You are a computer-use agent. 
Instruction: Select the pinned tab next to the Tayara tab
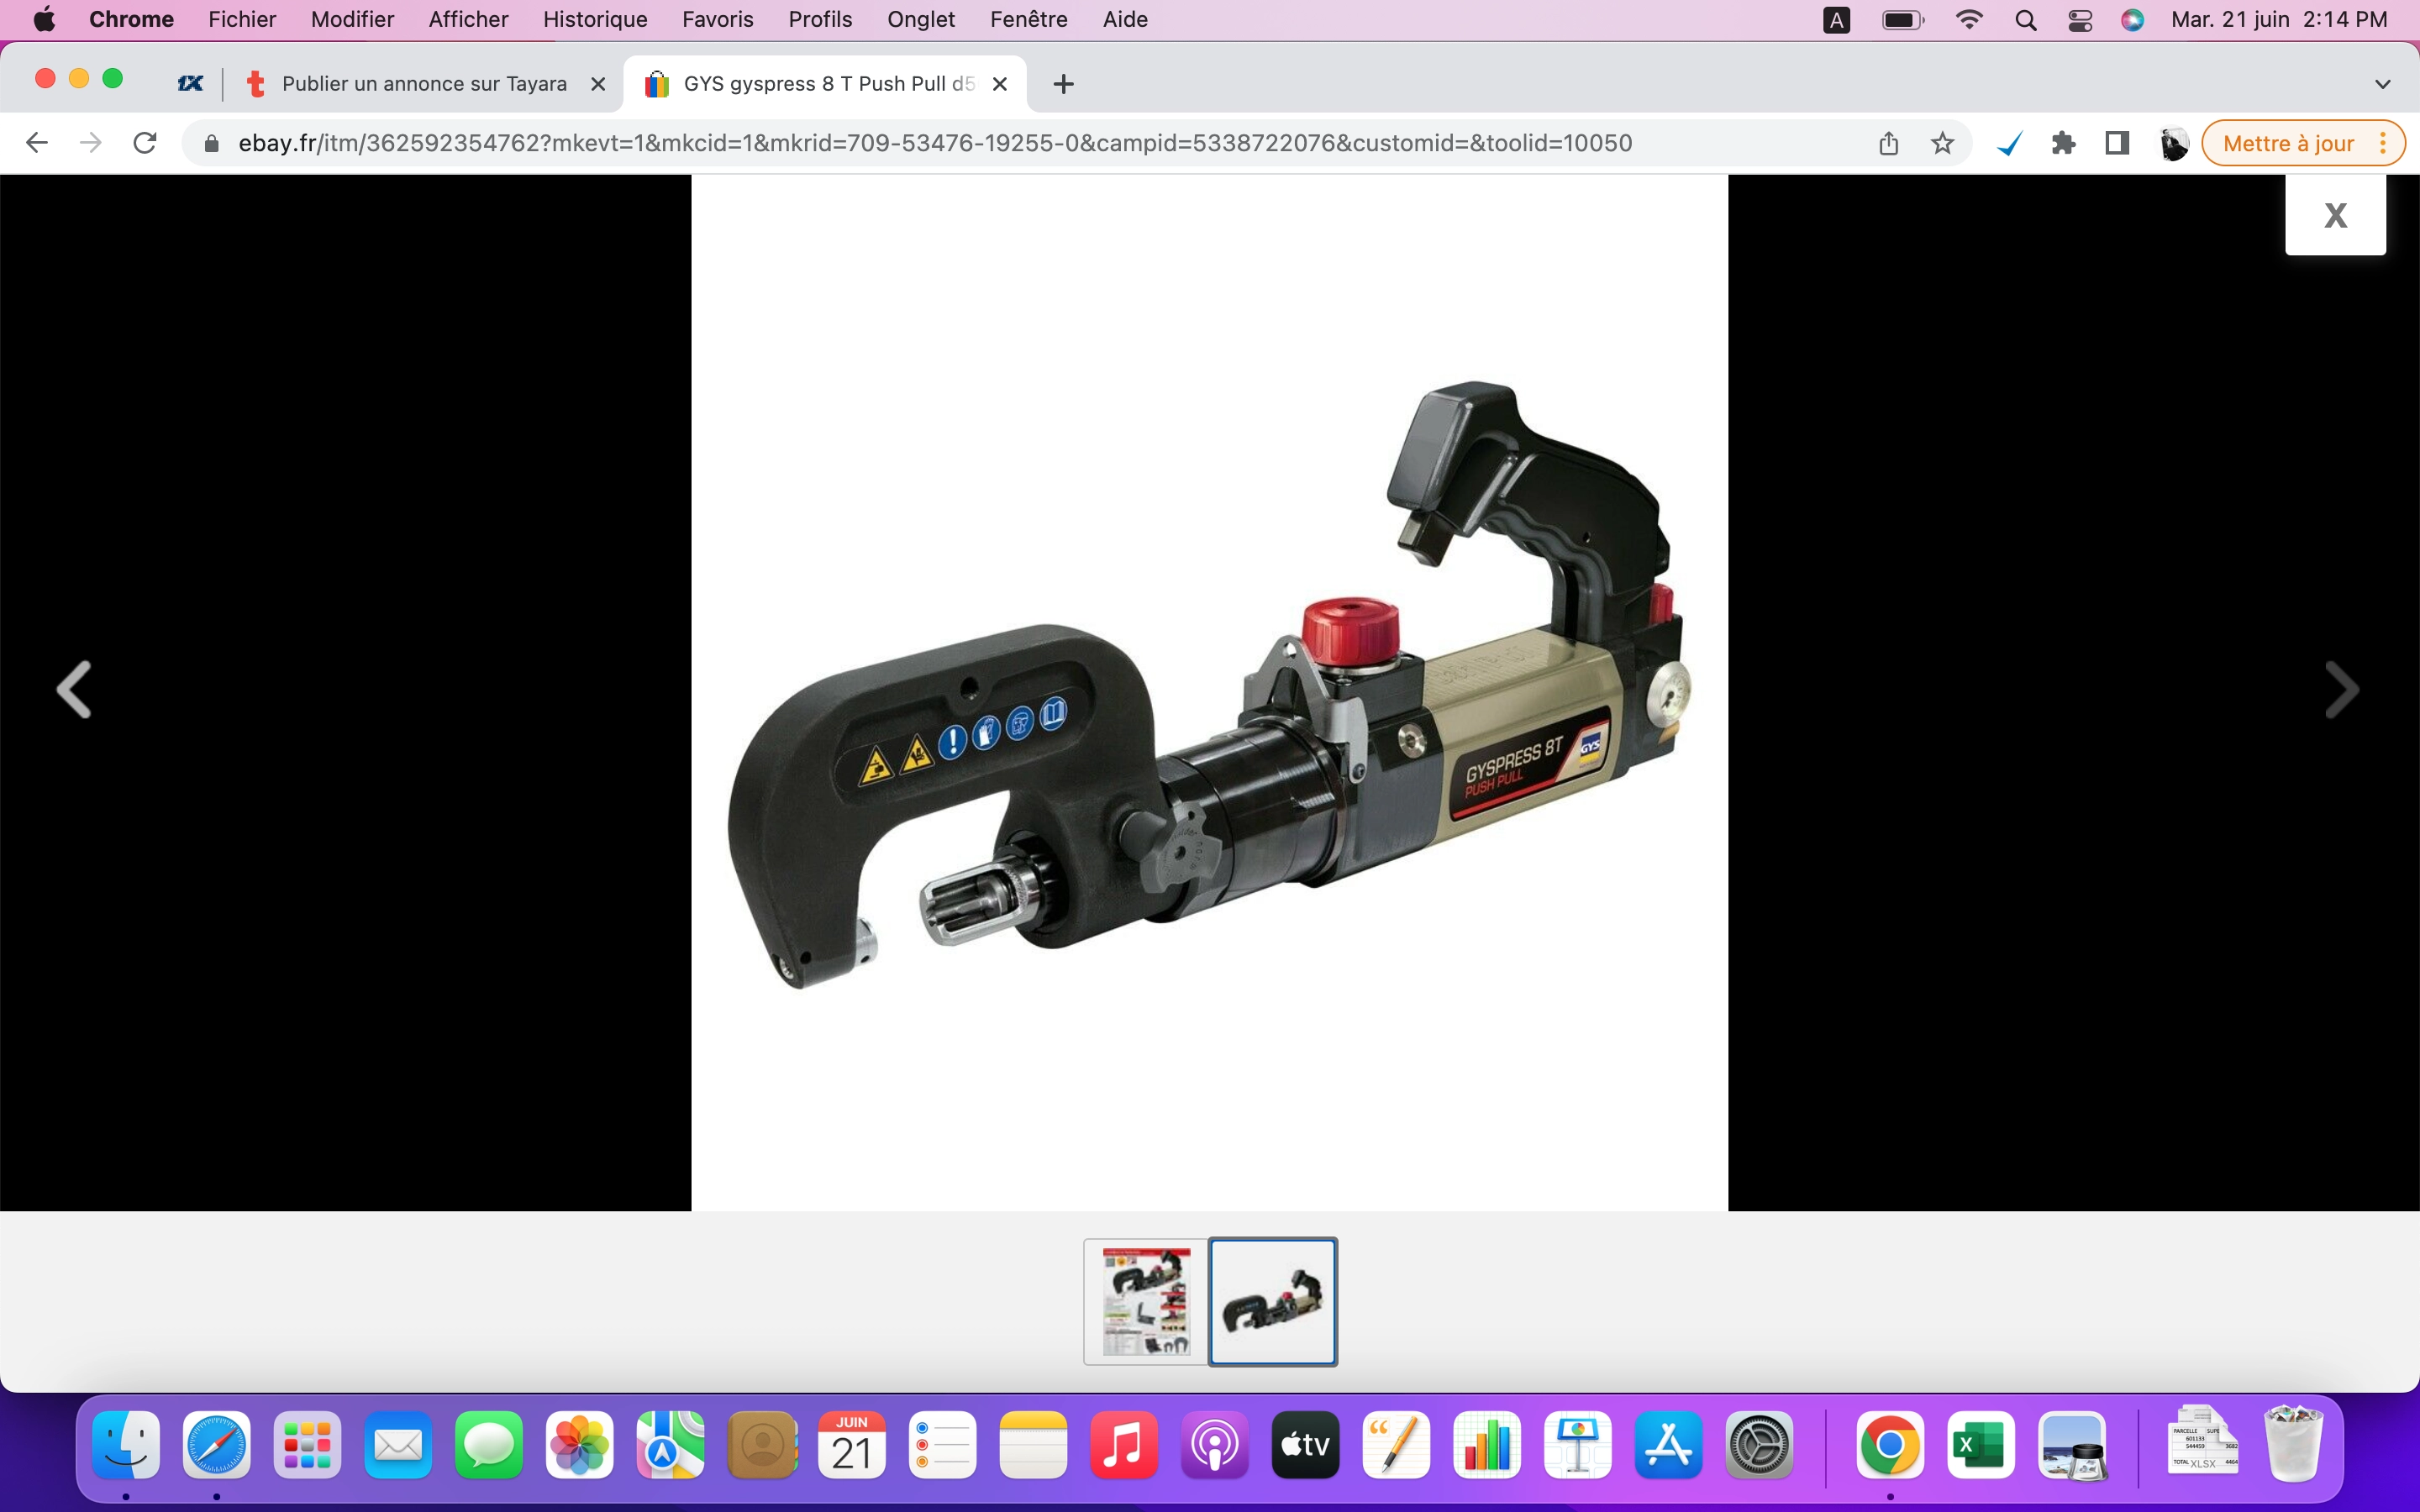point(190,84)
